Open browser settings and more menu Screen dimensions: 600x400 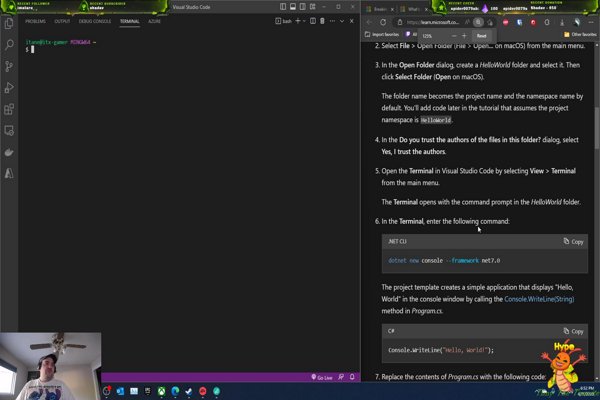click(591, 22)
